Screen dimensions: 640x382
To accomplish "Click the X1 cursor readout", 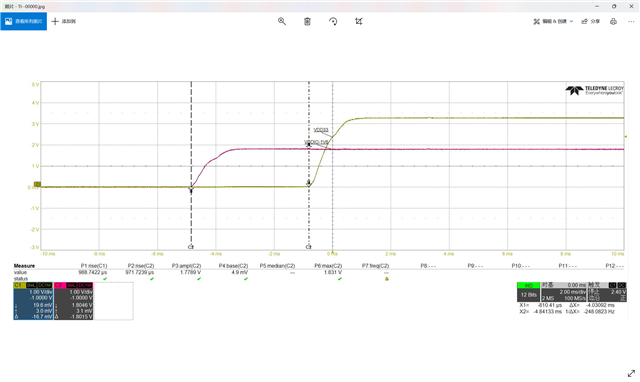I will (x=540, y=305).
